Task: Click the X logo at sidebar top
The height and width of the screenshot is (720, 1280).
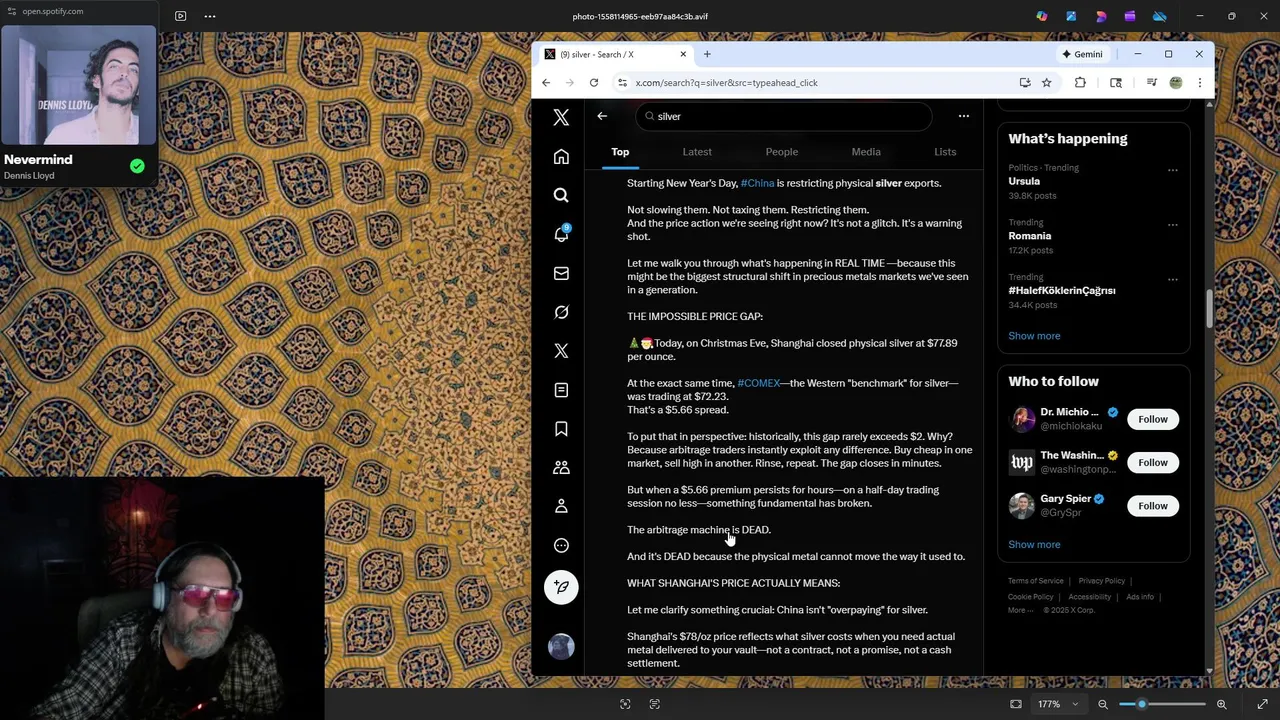Action: tap(561, 118)
